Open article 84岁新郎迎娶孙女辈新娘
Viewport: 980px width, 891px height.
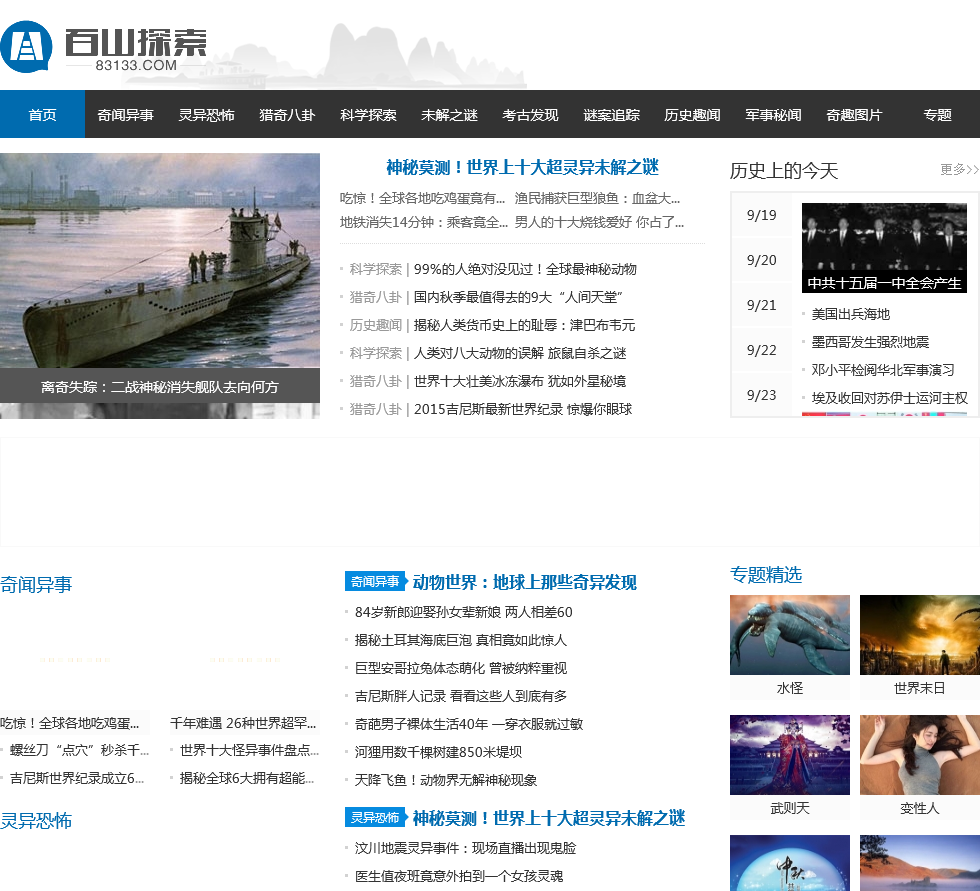pos(464,612)
